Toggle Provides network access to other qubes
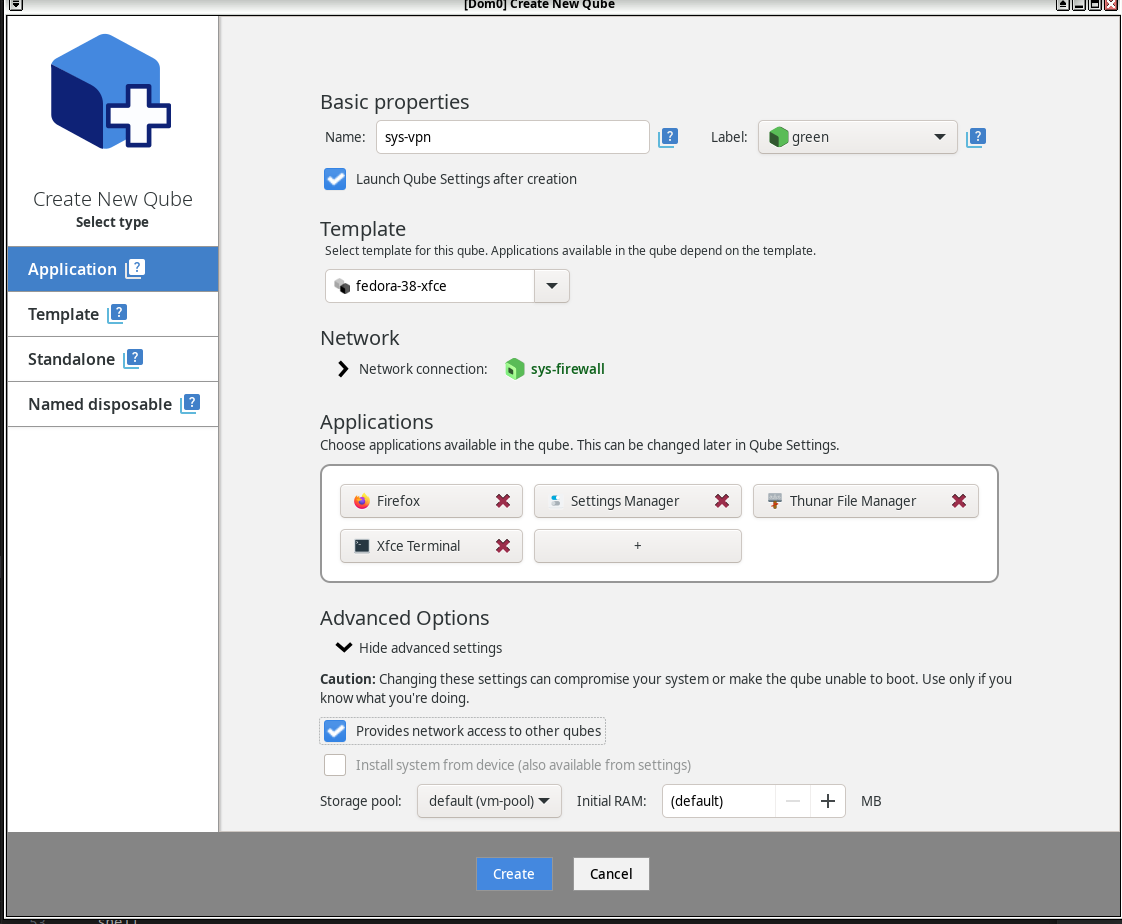1122x924 pixels. coord(335,731)
